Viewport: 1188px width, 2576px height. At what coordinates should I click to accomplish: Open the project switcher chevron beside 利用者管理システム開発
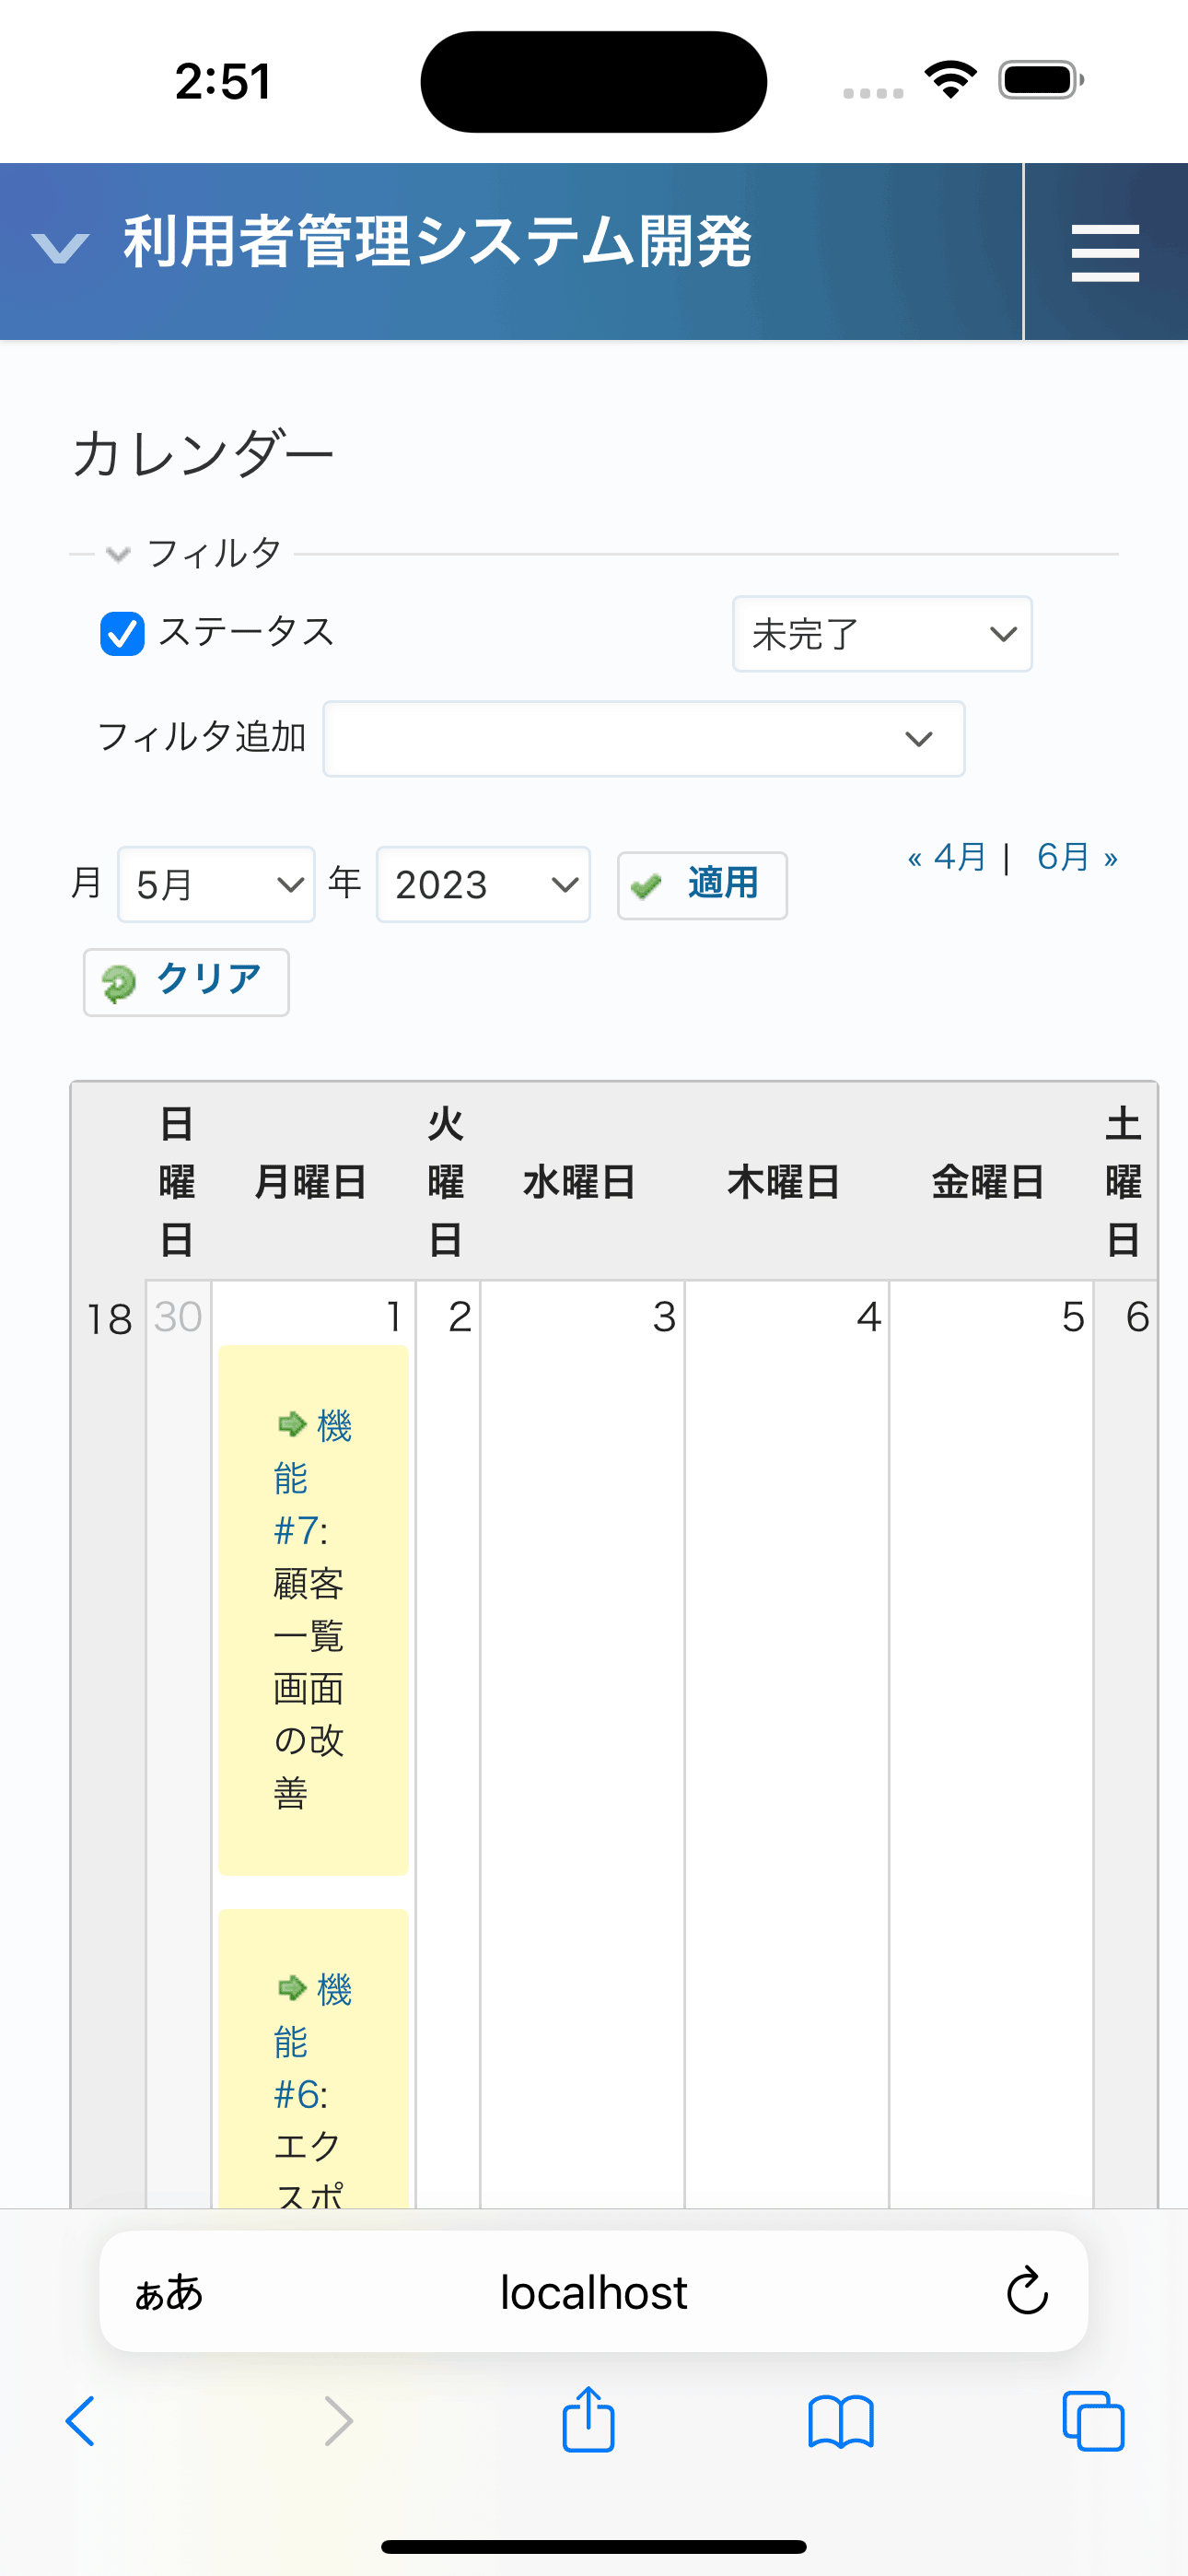pos(59,250)
